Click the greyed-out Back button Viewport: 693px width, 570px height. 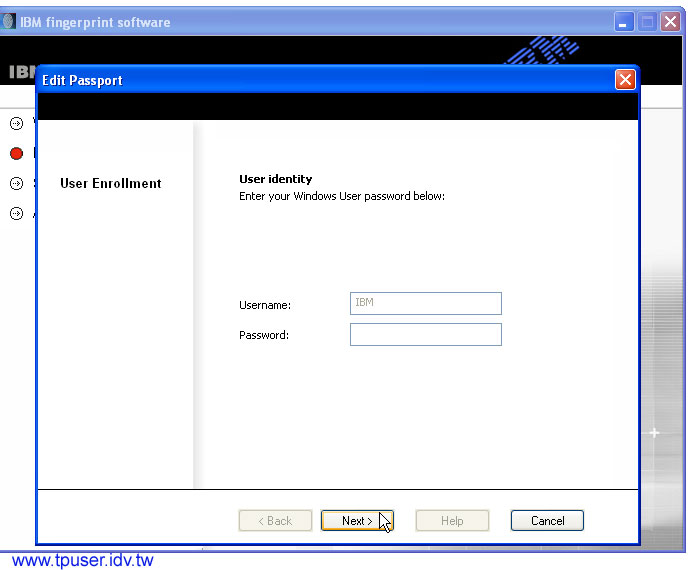[x=275, y=521]
